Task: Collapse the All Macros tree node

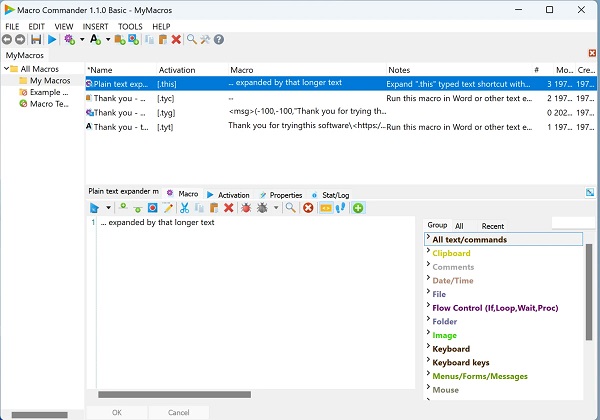Action: (7, 69)
